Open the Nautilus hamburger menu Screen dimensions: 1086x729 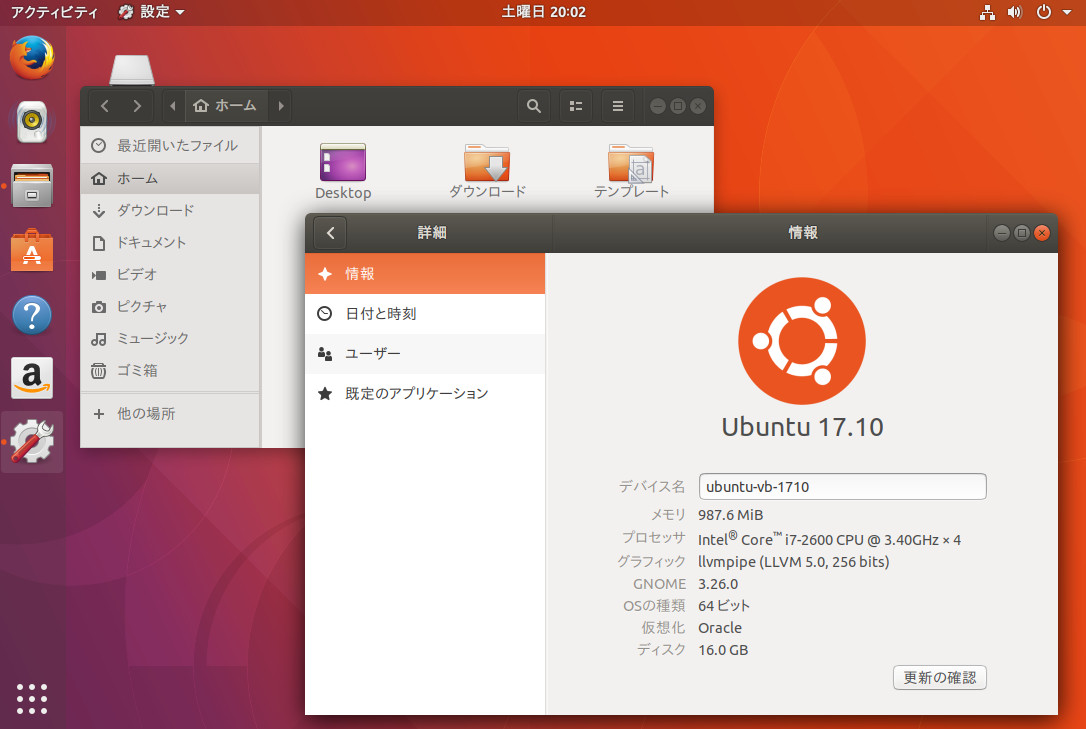617,105
